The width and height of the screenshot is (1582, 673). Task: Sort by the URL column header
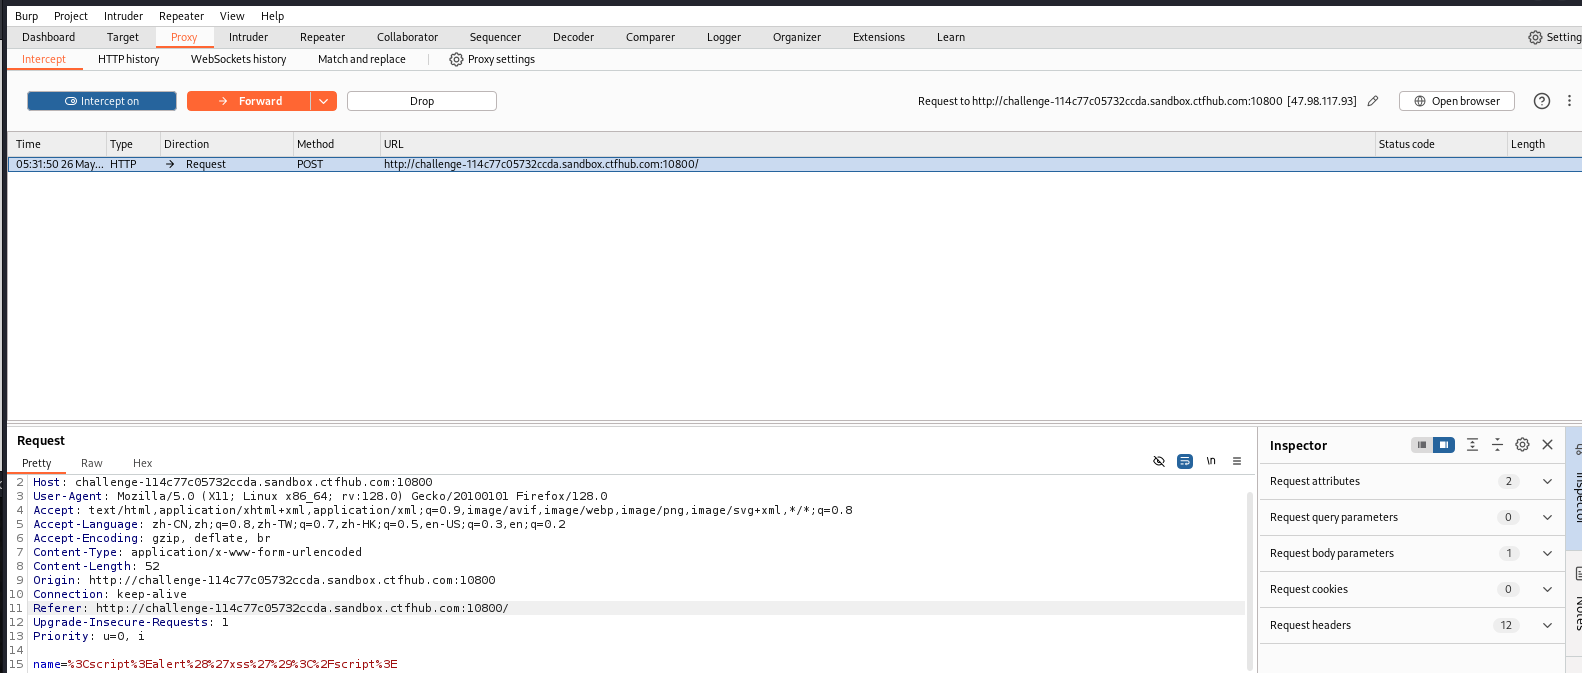point(877,144)
